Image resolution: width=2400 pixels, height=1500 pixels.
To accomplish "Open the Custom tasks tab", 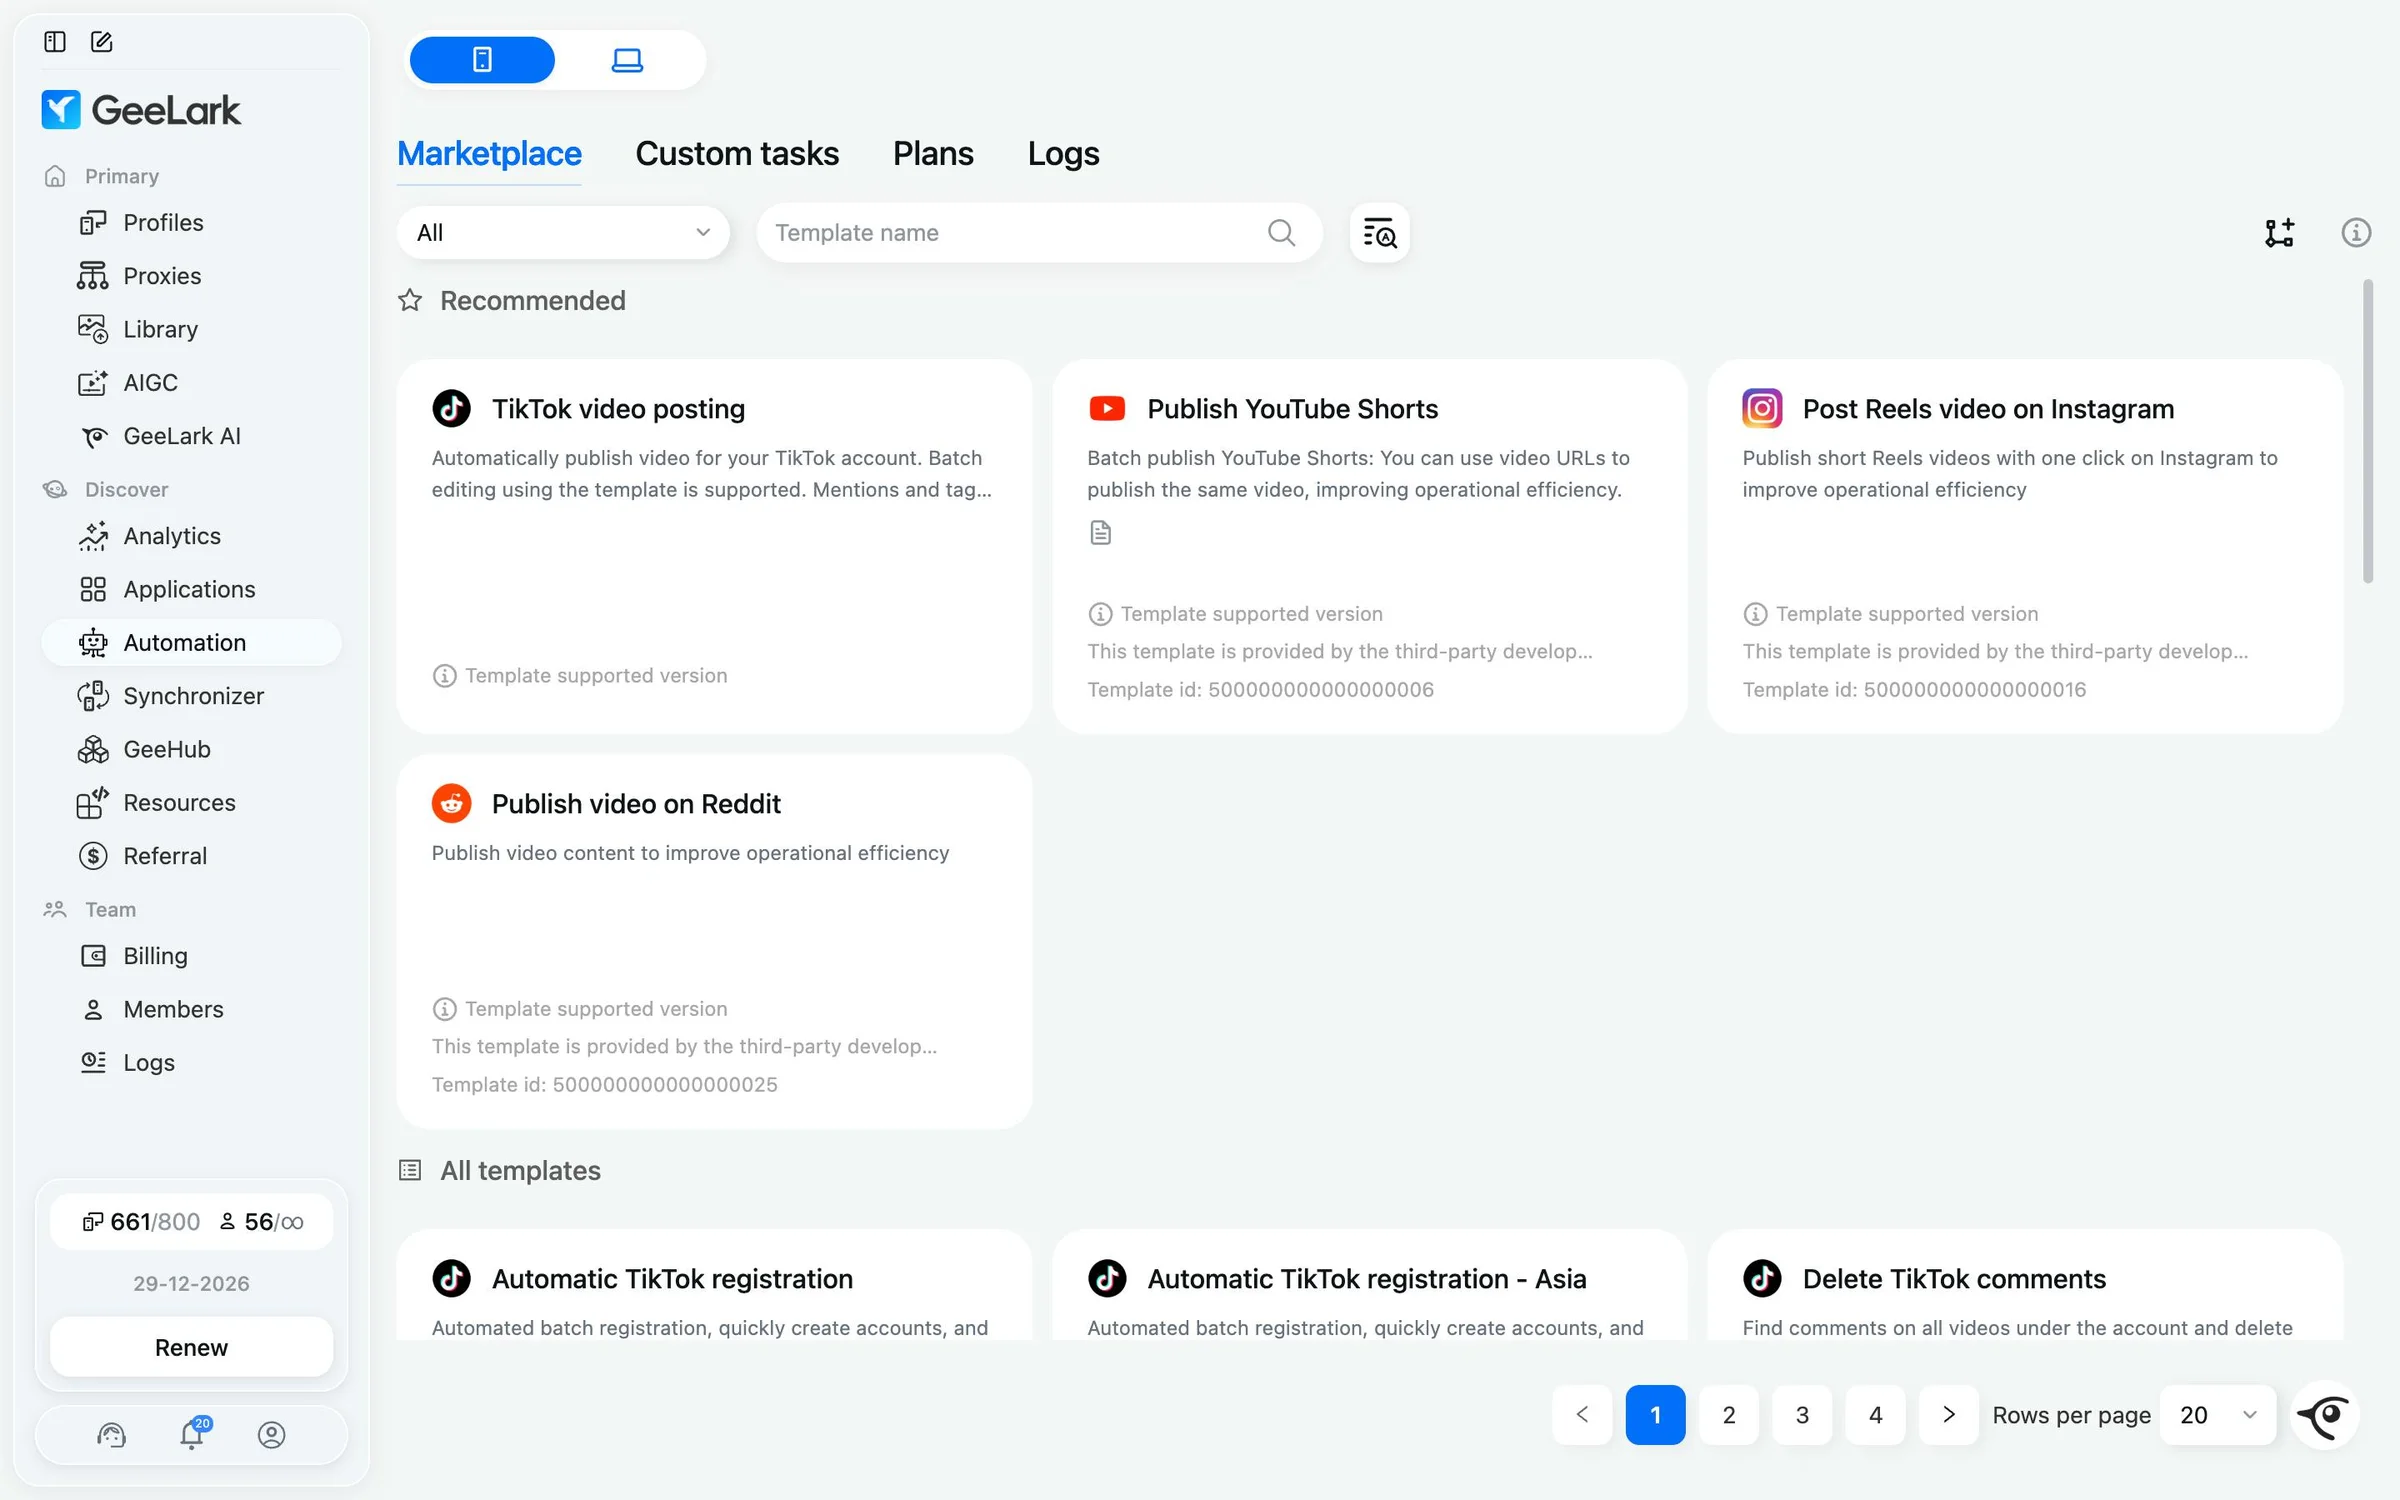I will (737, 153).
